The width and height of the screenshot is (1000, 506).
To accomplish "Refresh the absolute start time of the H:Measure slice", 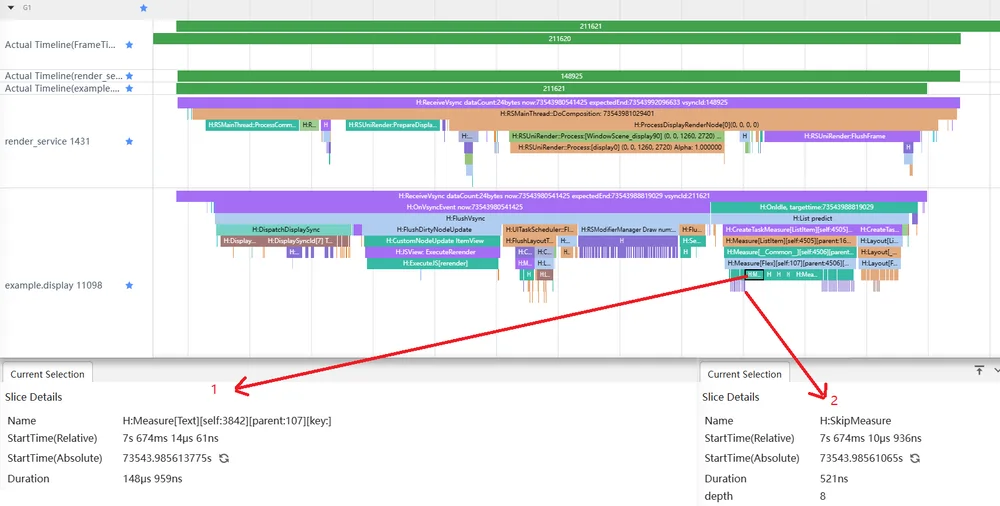I will point(224,458).
